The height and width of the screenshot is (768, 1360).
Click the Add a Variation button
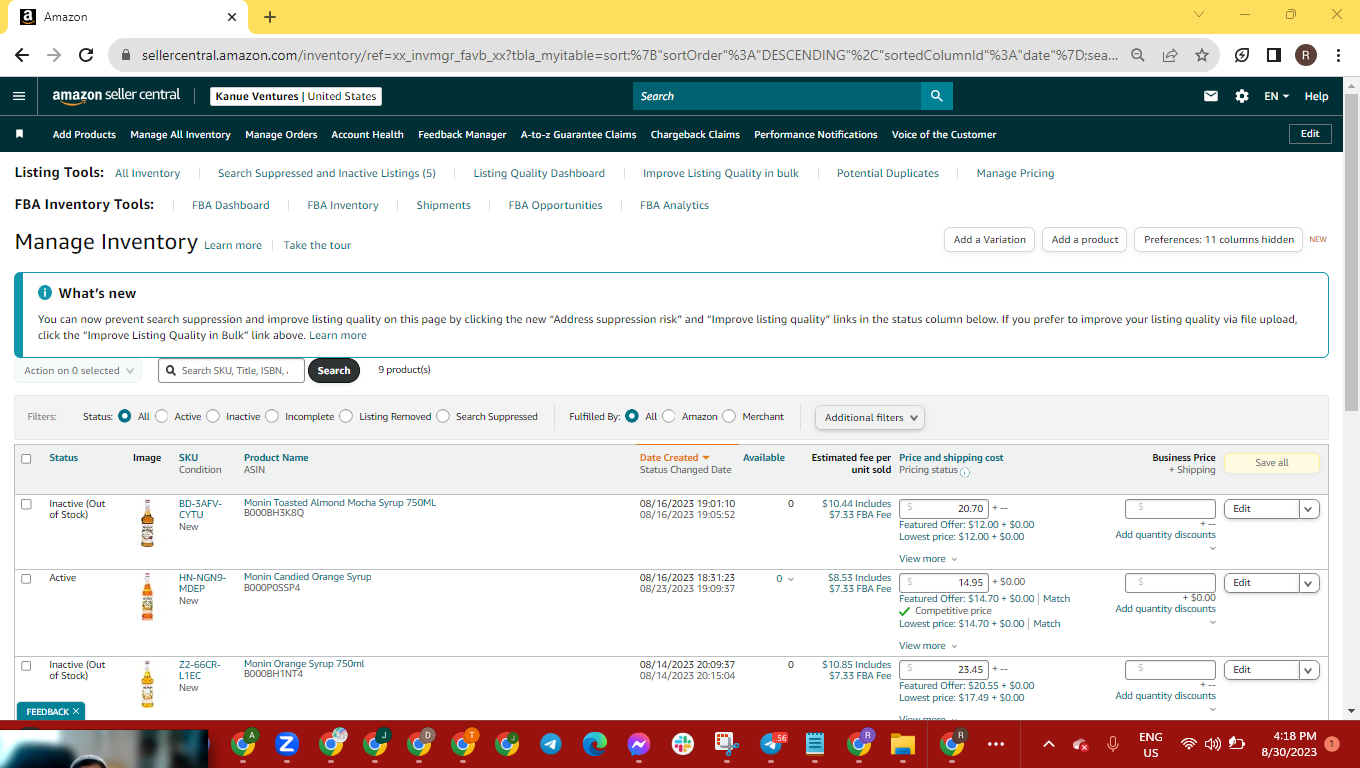(x=989, y=240)
